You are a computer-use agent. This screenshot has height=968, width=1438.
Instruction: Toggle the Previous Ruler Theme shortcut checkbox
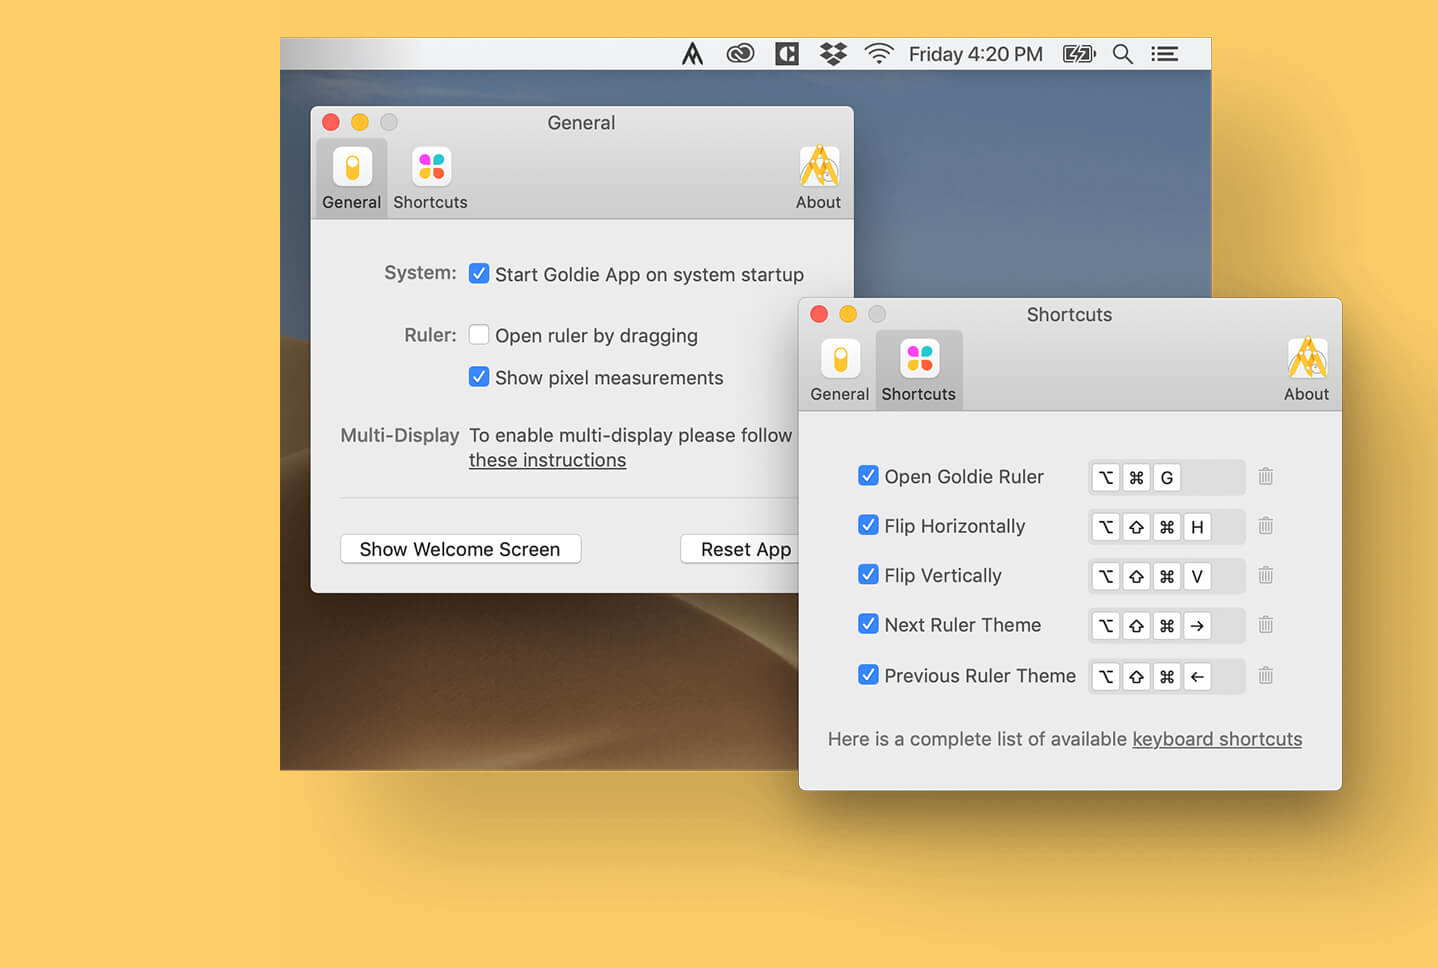[869, 675]
